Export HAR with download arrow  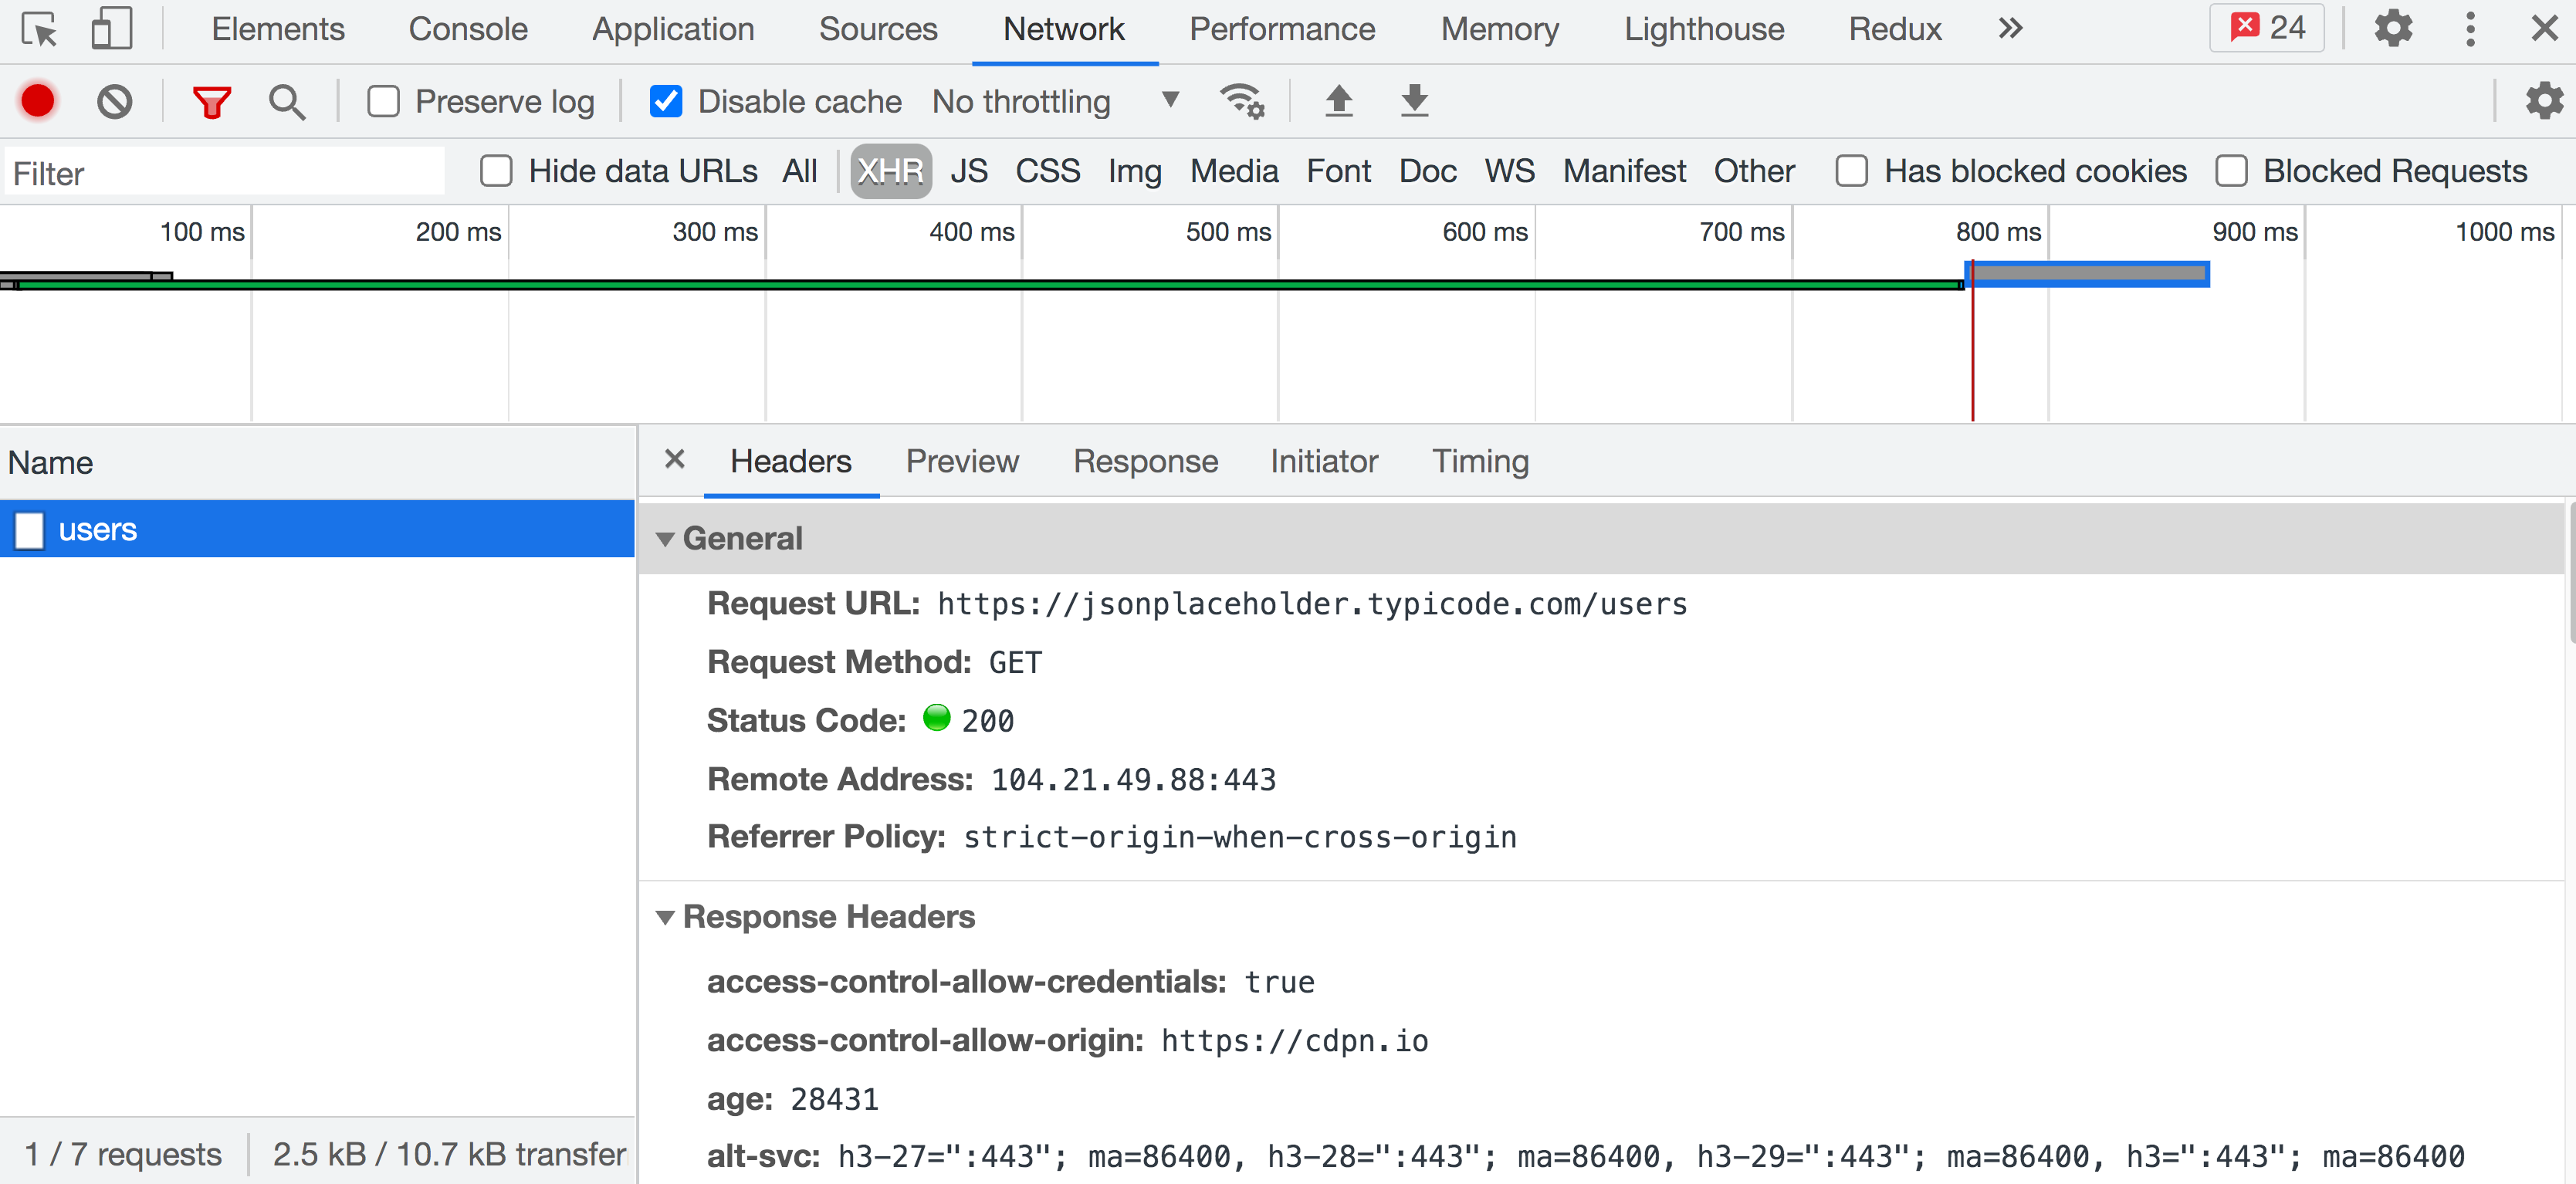tap(1414, 101)
